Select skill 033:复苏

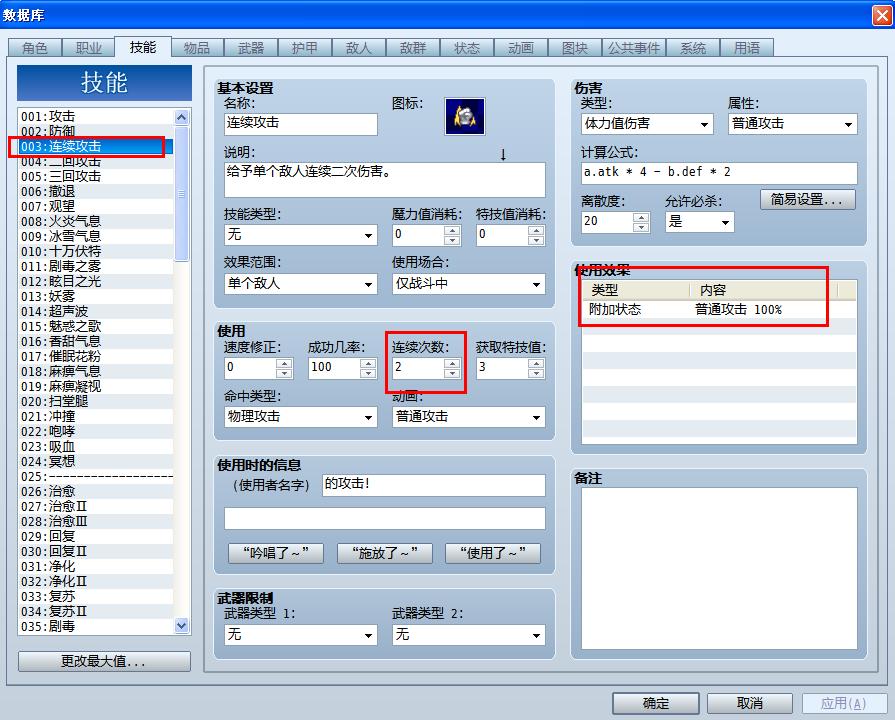pyautogui.click(x=96, y=597)
